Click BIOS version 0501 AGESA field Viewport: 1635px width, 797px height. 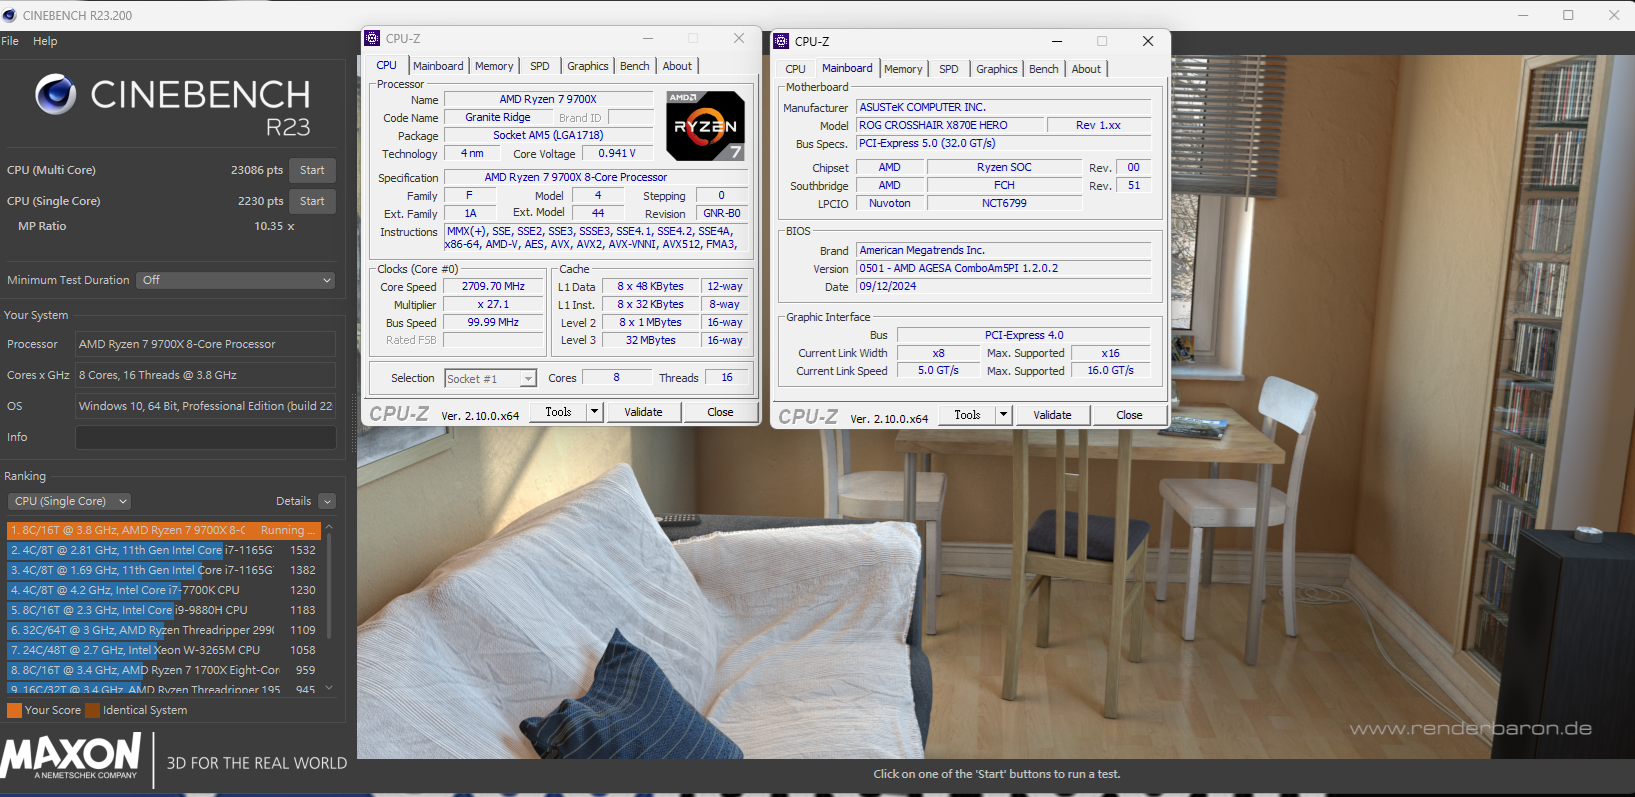click(1003, 268)
